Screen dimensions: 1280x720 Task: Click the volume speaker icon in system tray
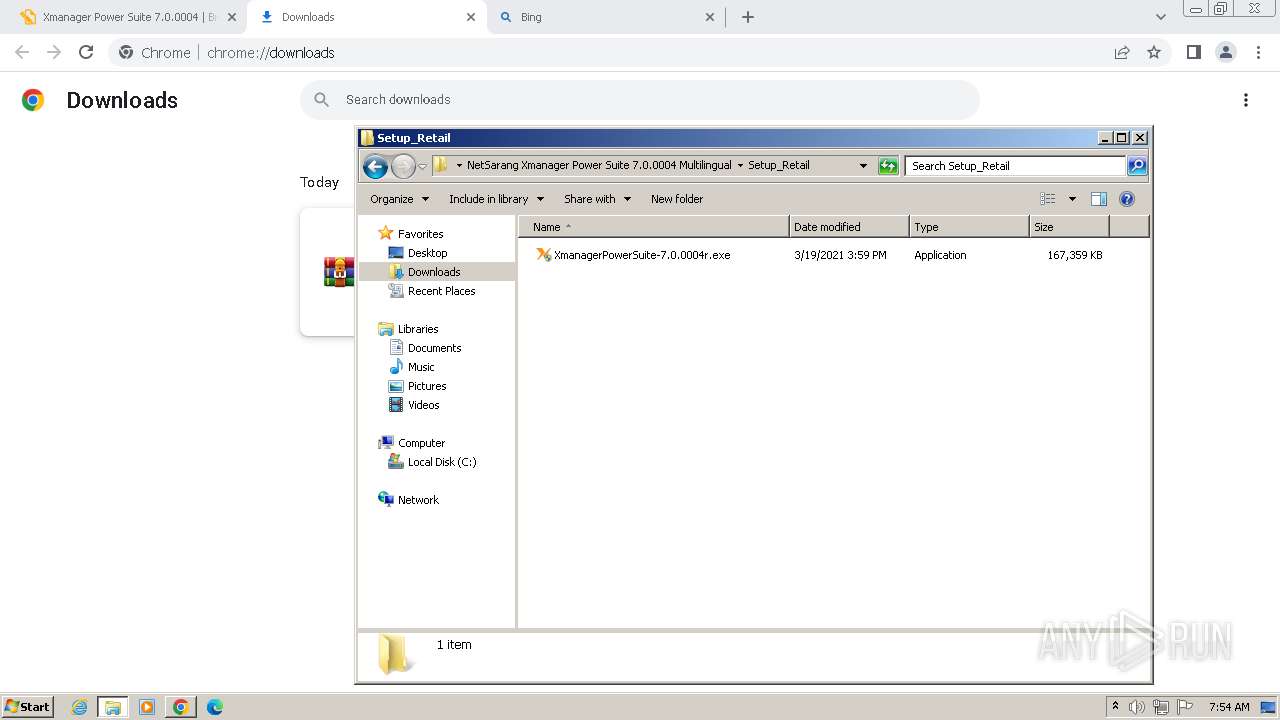click(x=1137, y=707)
